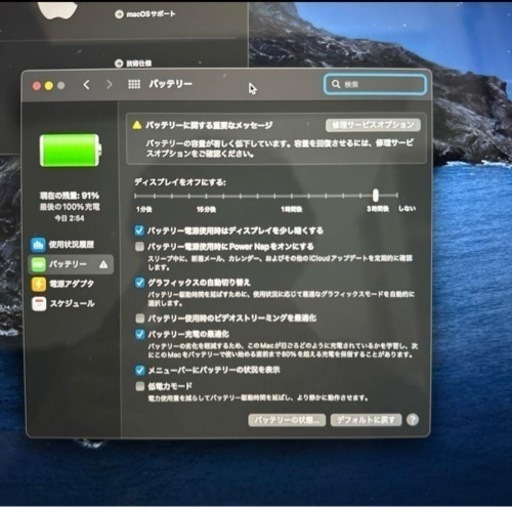Click the 1時間後 slider label
This screenshot has width=512, height=507.
[x=291, y=209]
